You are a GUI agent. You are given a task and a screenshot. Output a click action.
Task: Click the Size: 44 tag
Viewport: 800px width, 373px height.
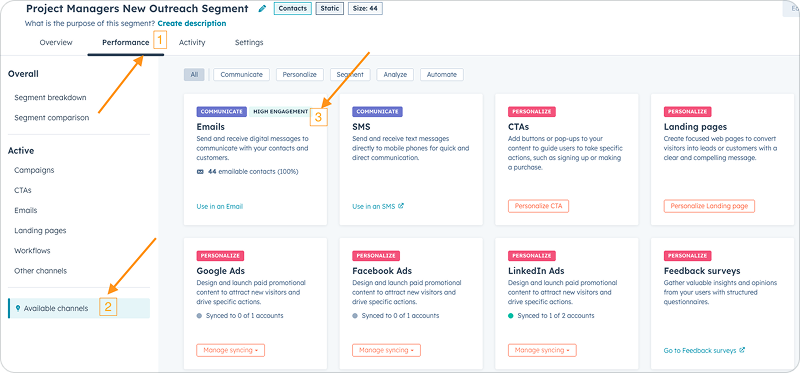[365, 9]
